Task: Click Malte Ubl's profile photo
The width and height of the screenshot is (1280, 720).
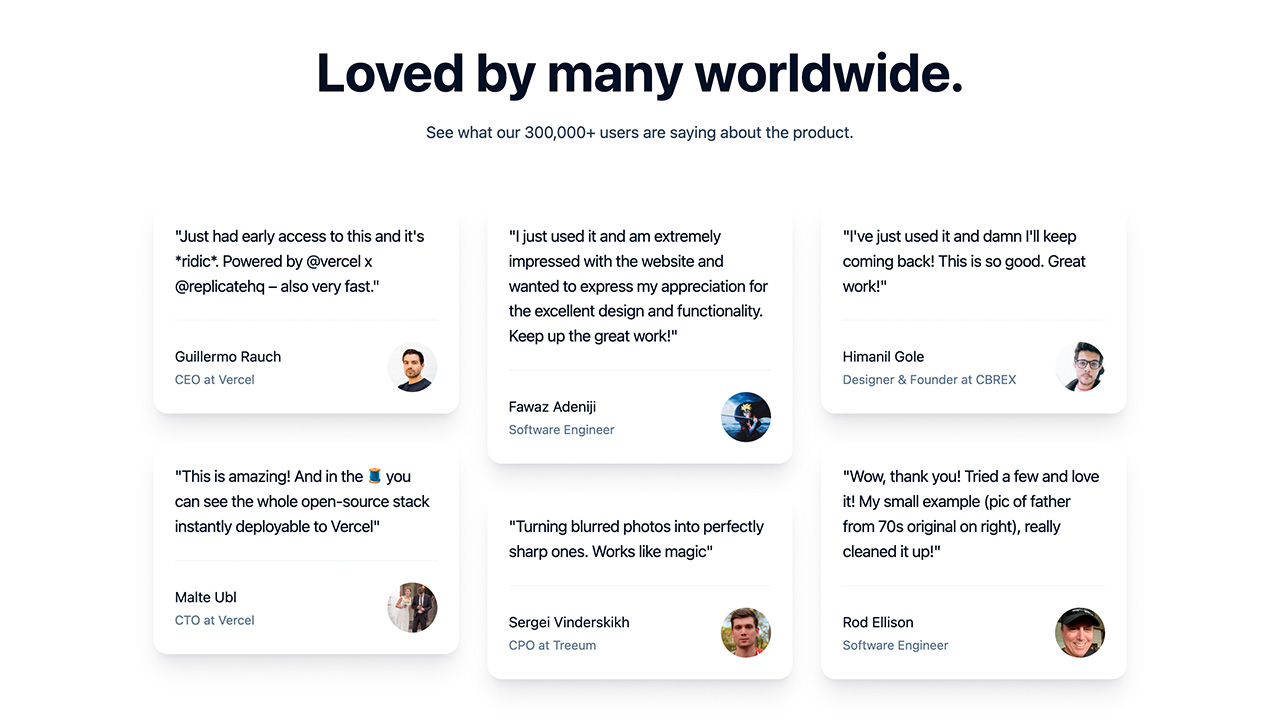Action: [x=412, y=608]
